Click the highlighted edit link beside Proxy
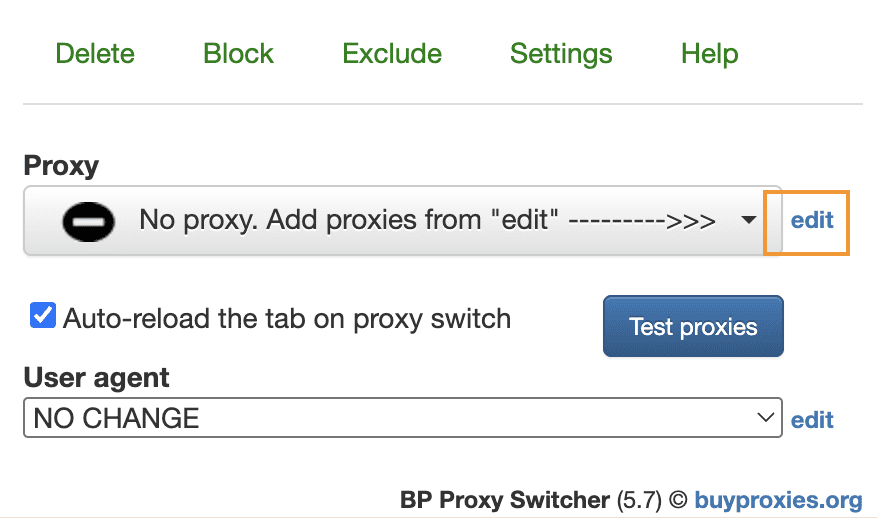The width and height of the screenshot is (877, 518). (812, 220)
